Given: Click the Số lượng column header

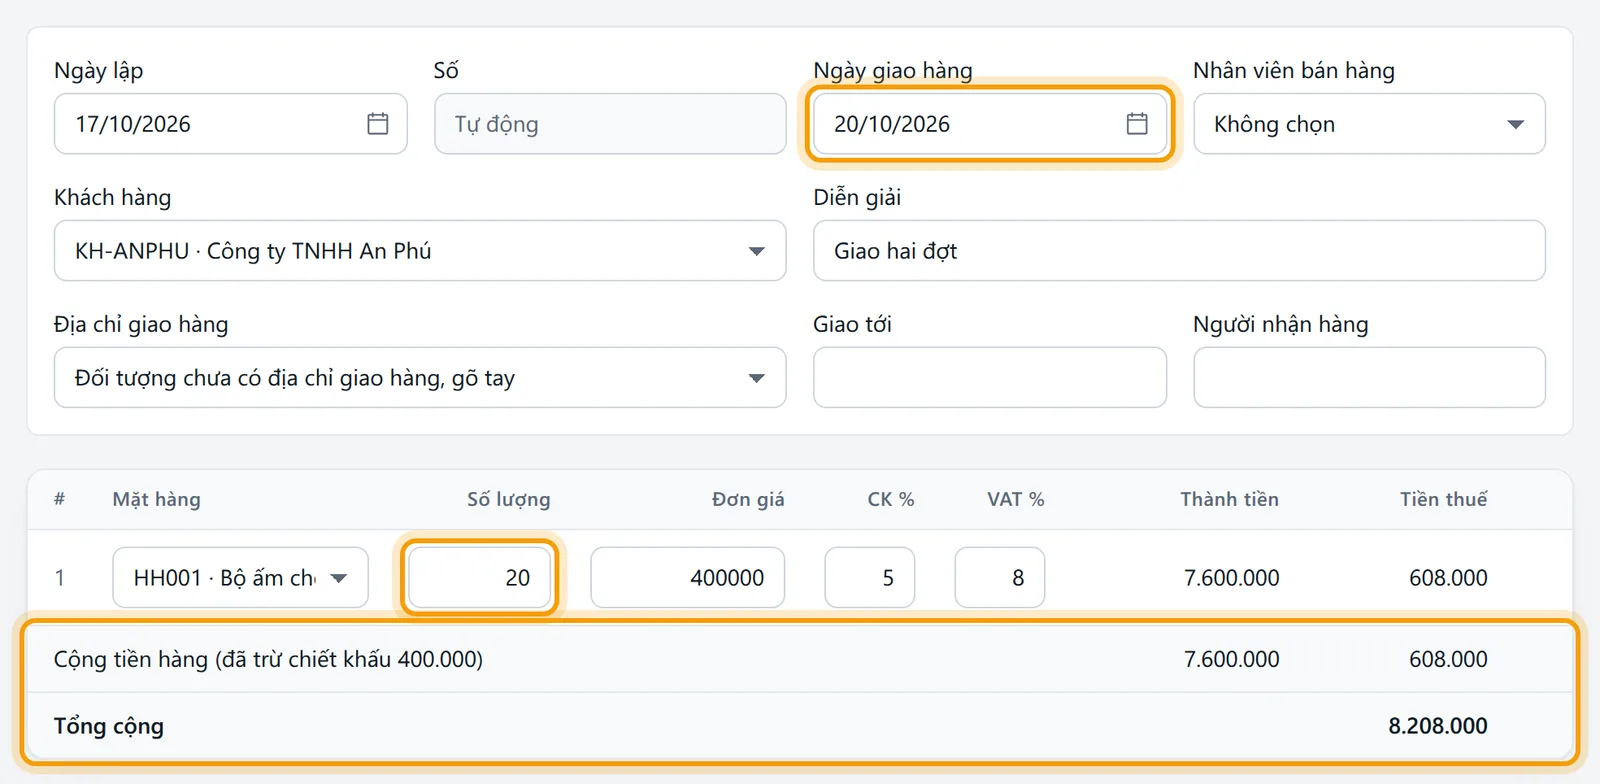Looking at the screenshot, I should 509,499.
